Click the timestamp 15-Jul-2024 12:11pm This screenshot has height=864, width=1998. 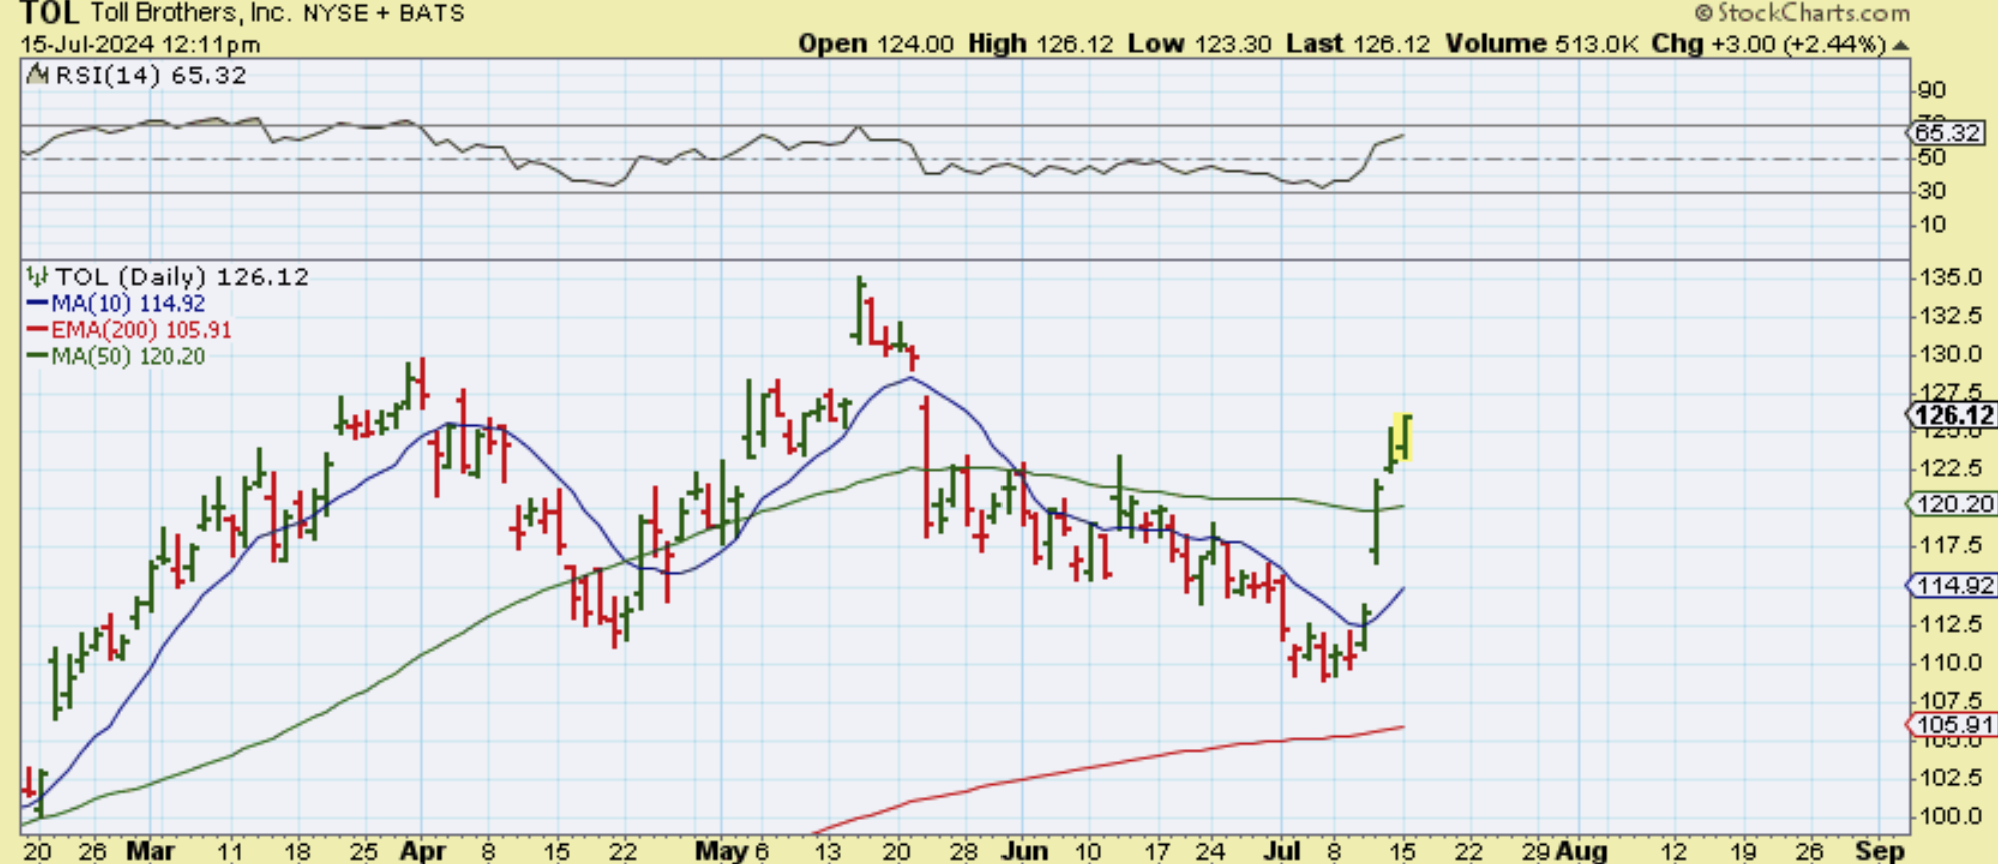coord(140,45)
